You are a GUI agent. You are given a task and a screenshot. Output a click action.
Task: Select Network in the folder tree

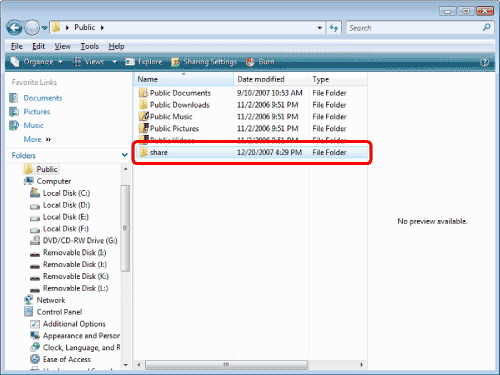(51, 300)
